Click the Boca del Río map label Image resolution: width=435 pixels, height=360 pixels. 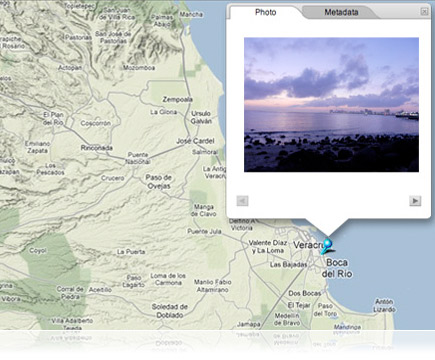[337, 268]
